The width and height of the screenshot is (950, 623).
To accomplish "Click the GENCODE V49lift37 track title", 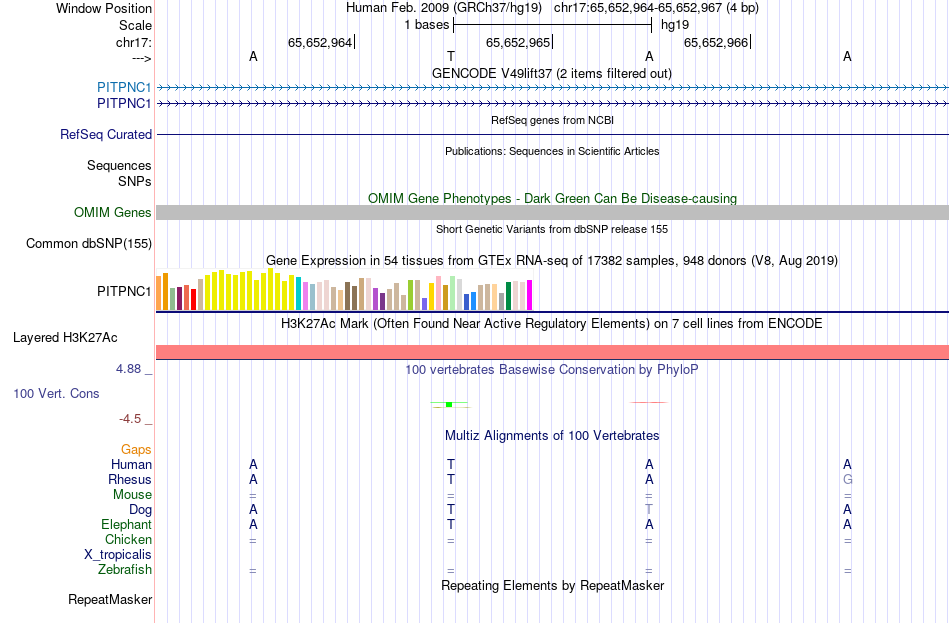I will pyautogui.click(x=552, y=73).
